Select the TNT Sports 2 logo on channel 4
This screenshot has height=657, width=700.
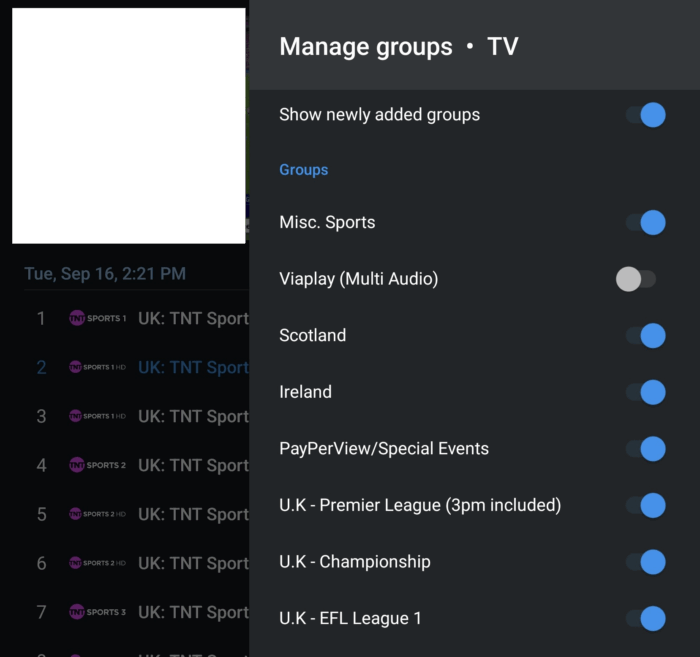97,466
